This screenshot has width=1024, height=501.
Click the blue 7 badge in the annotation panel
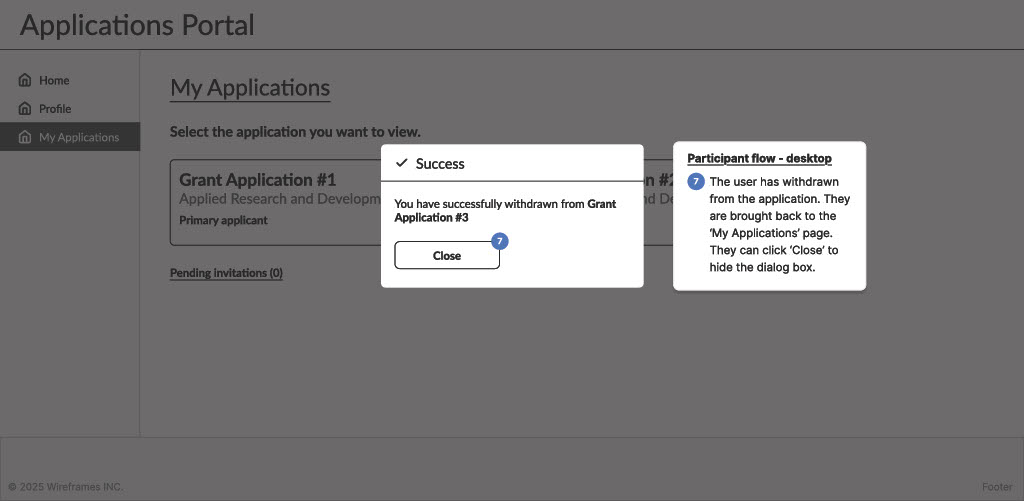tap(696, 181)
